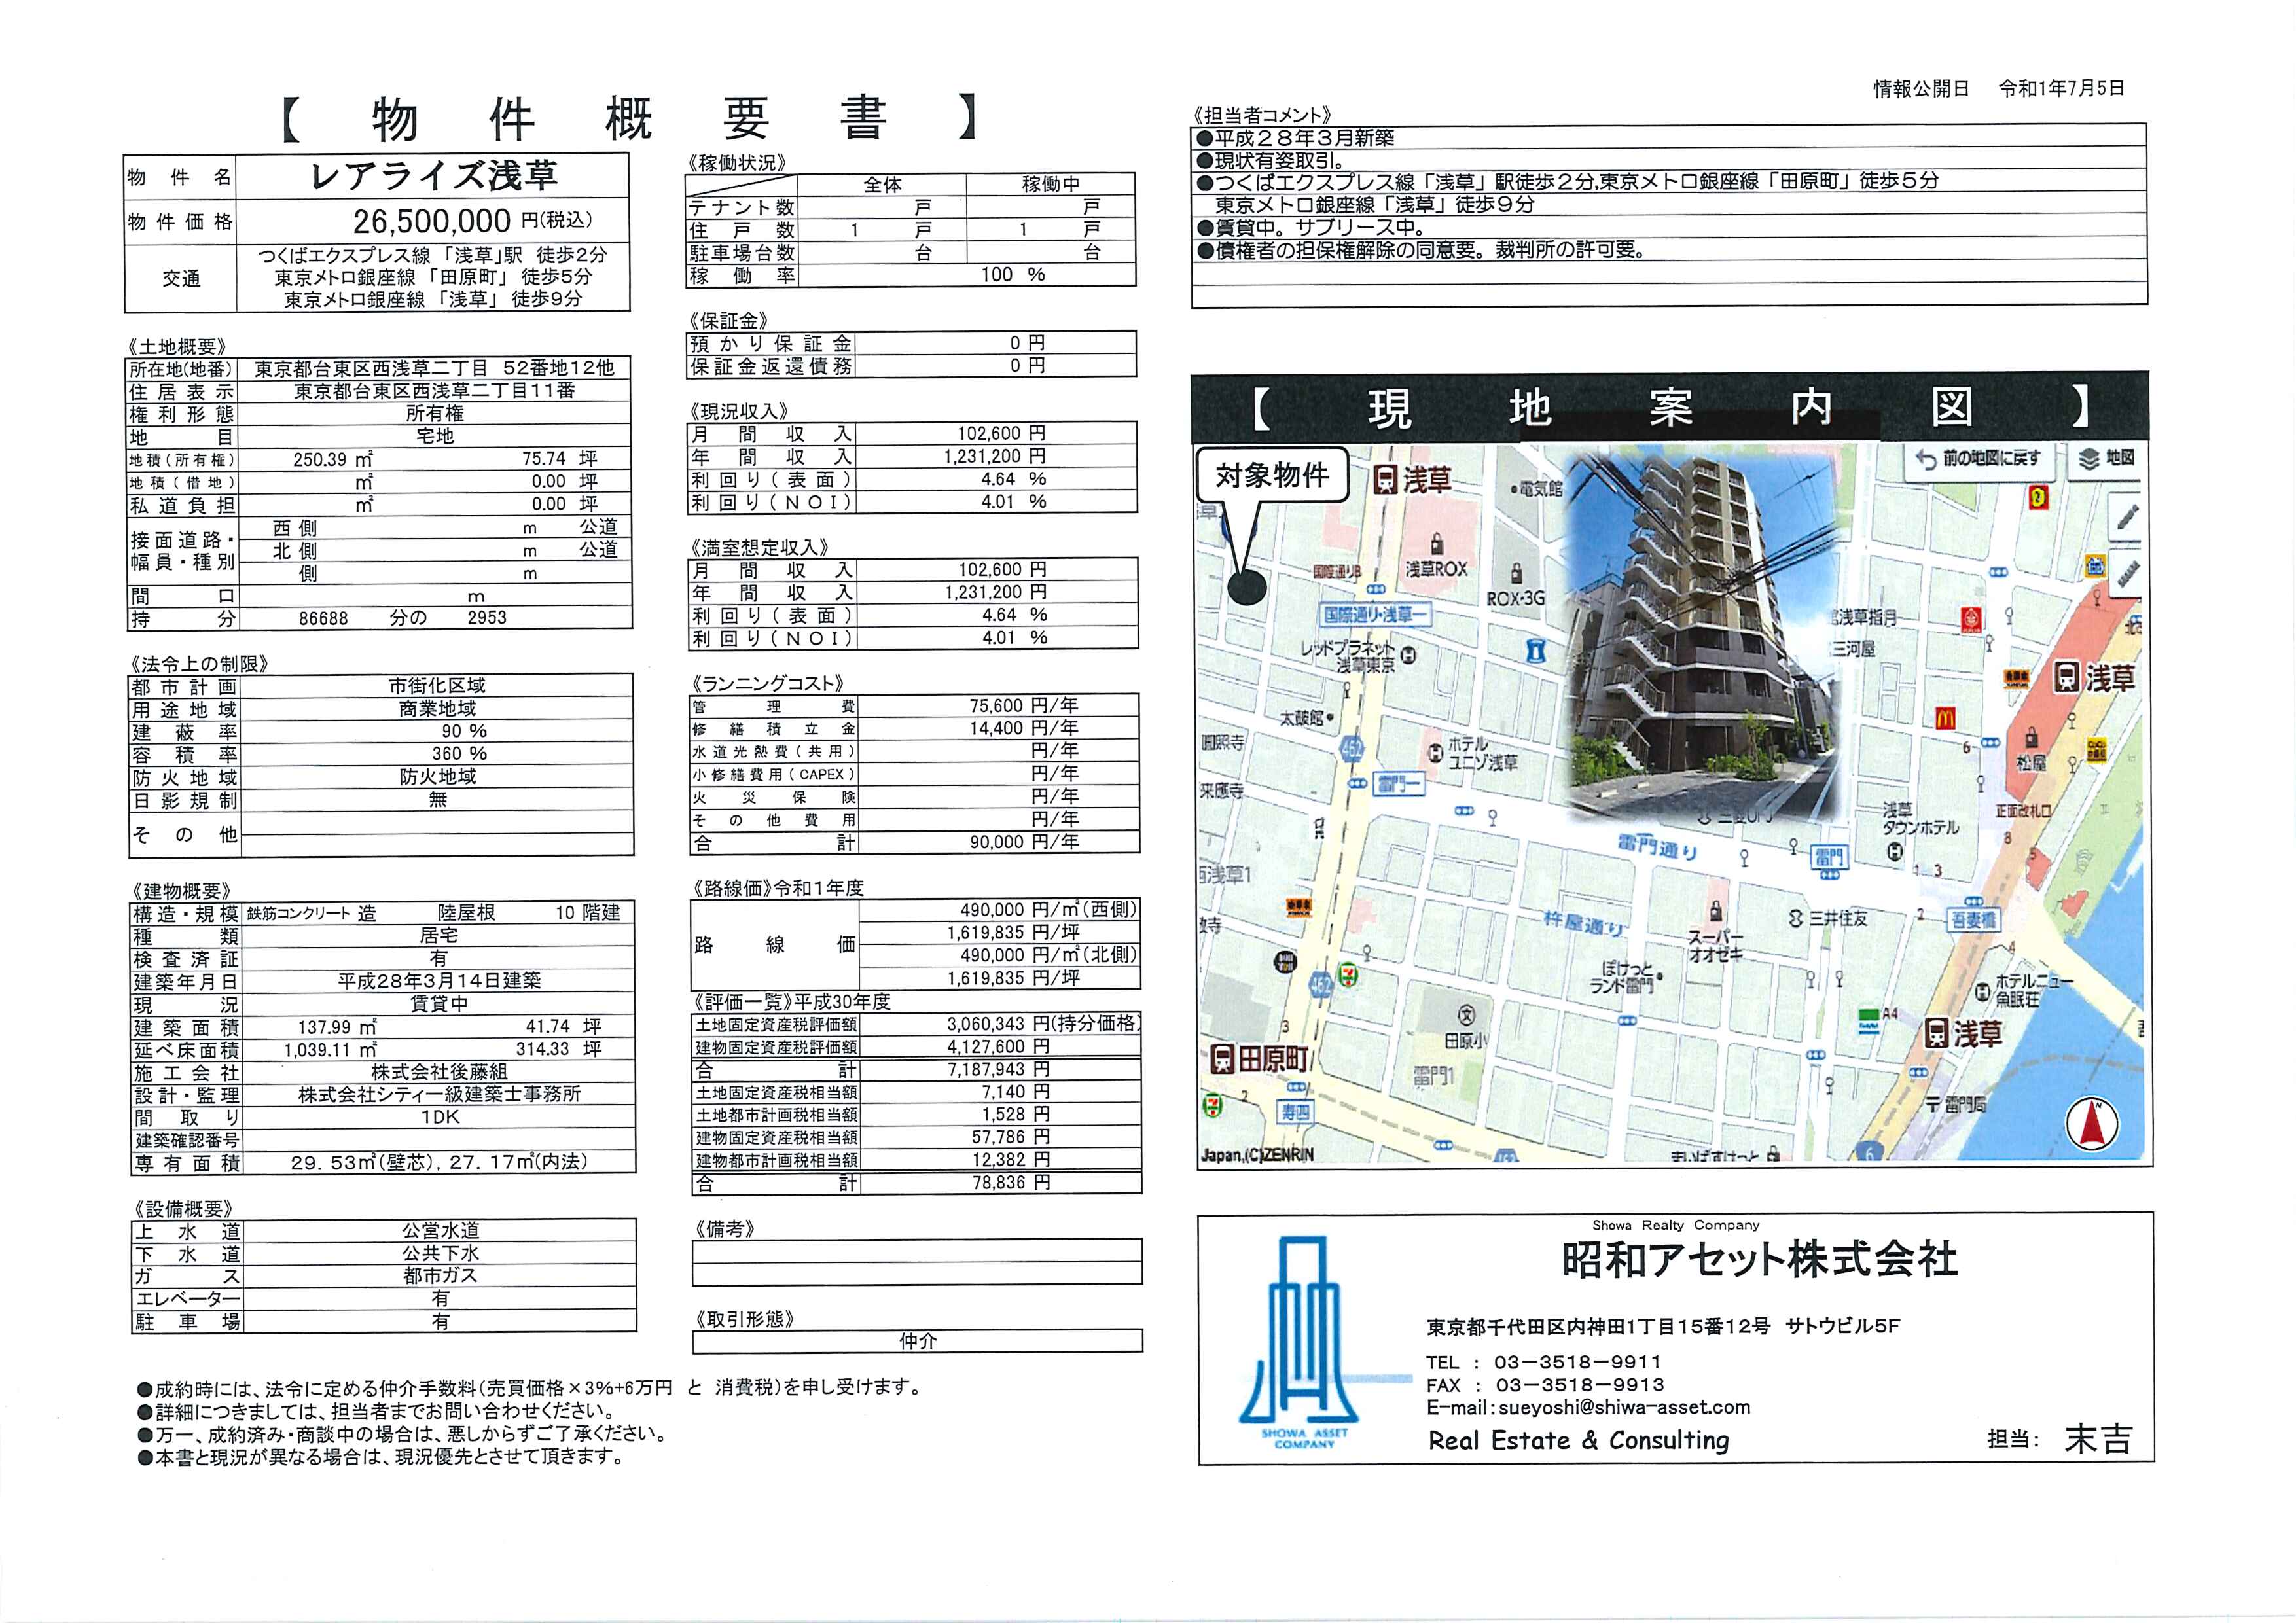2296x1623 pixels.
Task: Click the dark target property marker dot
Action: tap(1248, 588)
